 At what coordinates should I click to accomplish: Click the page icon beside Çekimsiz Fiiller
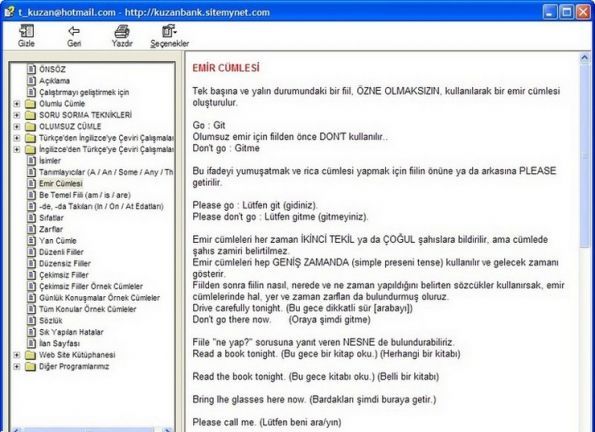[x=31, y=274]
